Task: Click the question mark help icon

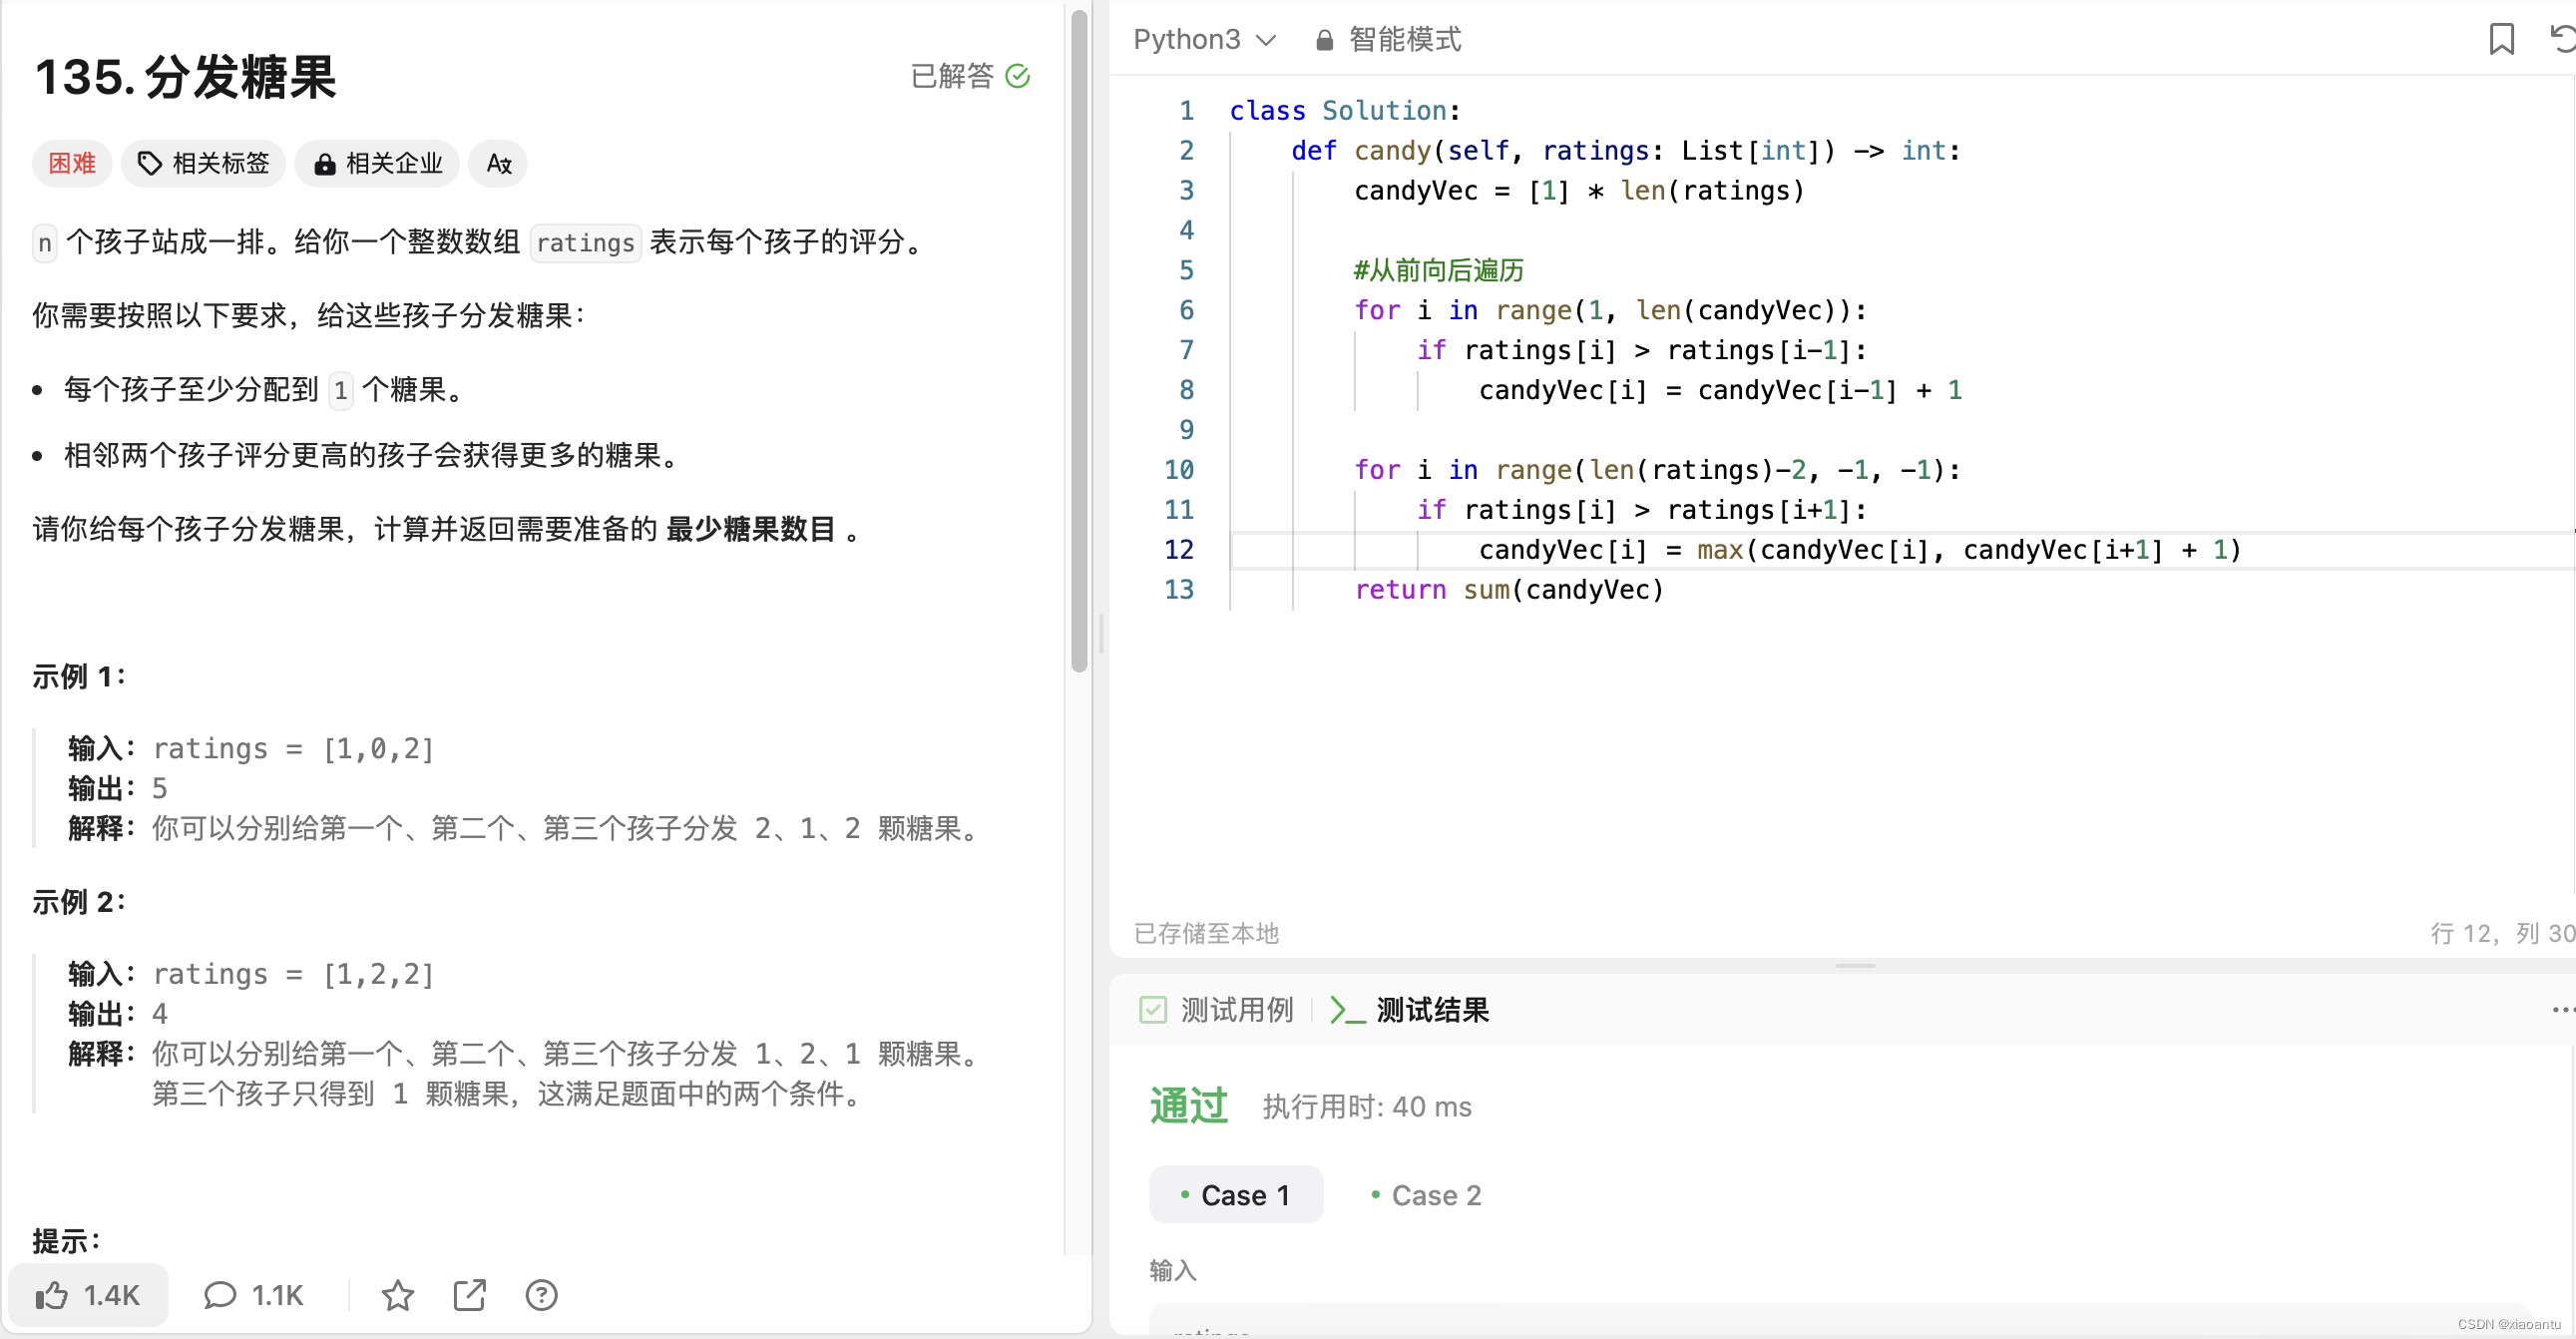Action: tap(541, 1295)
